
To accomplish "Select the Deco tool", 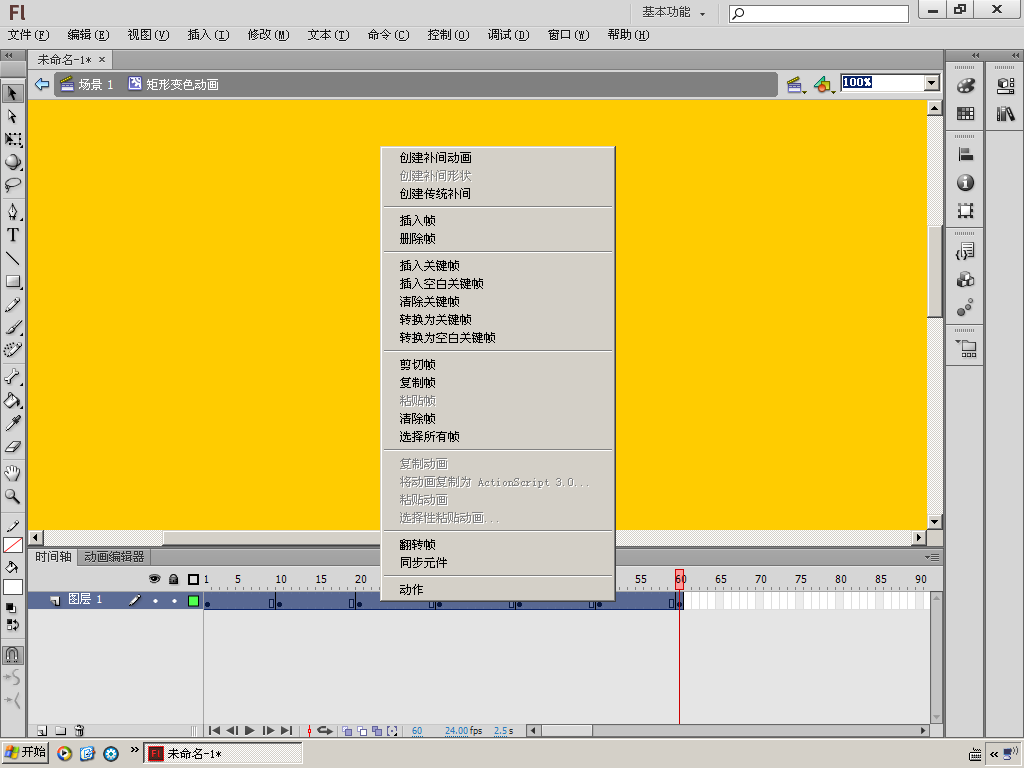I will [x=12, y=350].
